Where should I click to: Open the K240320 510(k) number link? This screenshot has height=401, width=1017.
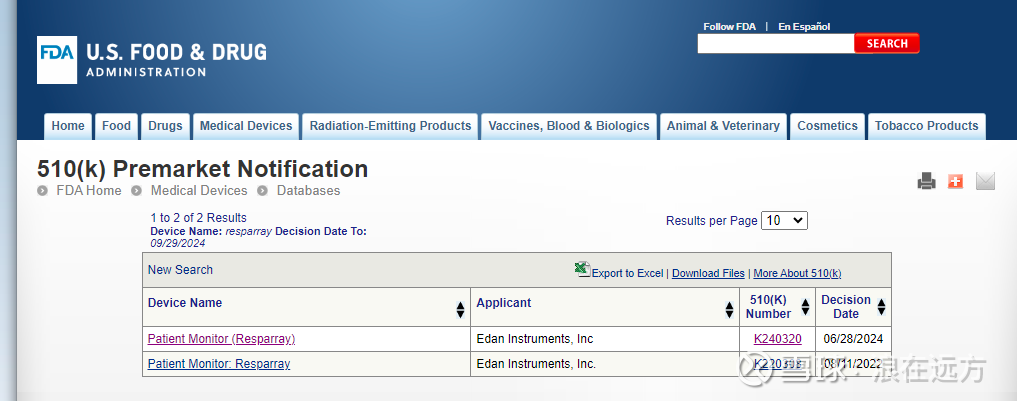tap(777, 339)
